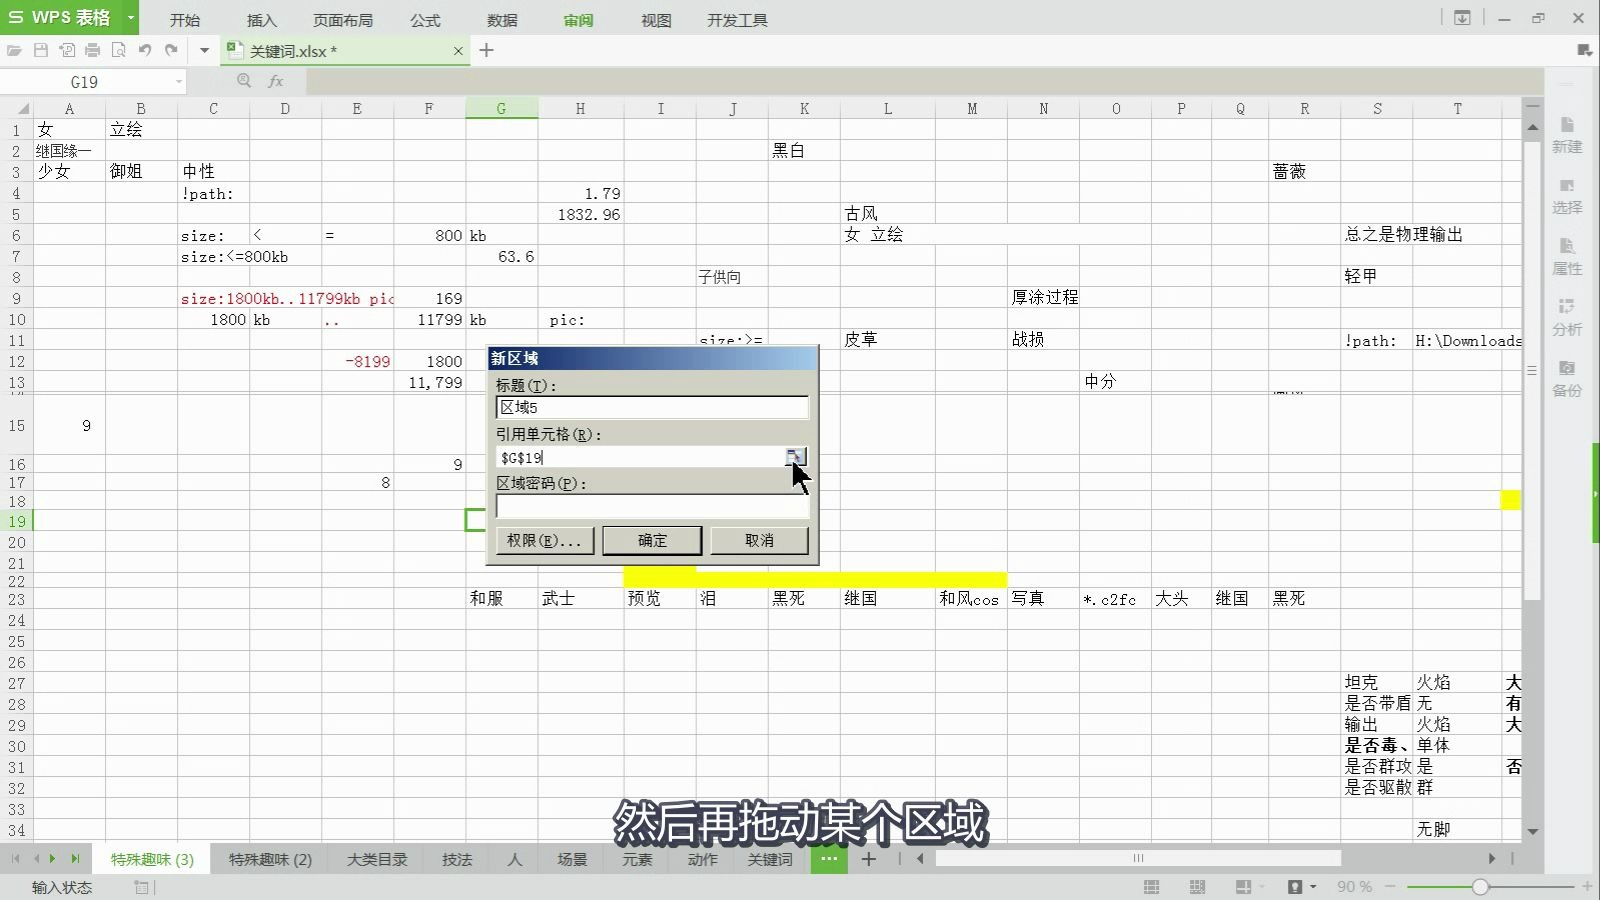Open the 数据 ribbon tab

[x=502, y=20]
